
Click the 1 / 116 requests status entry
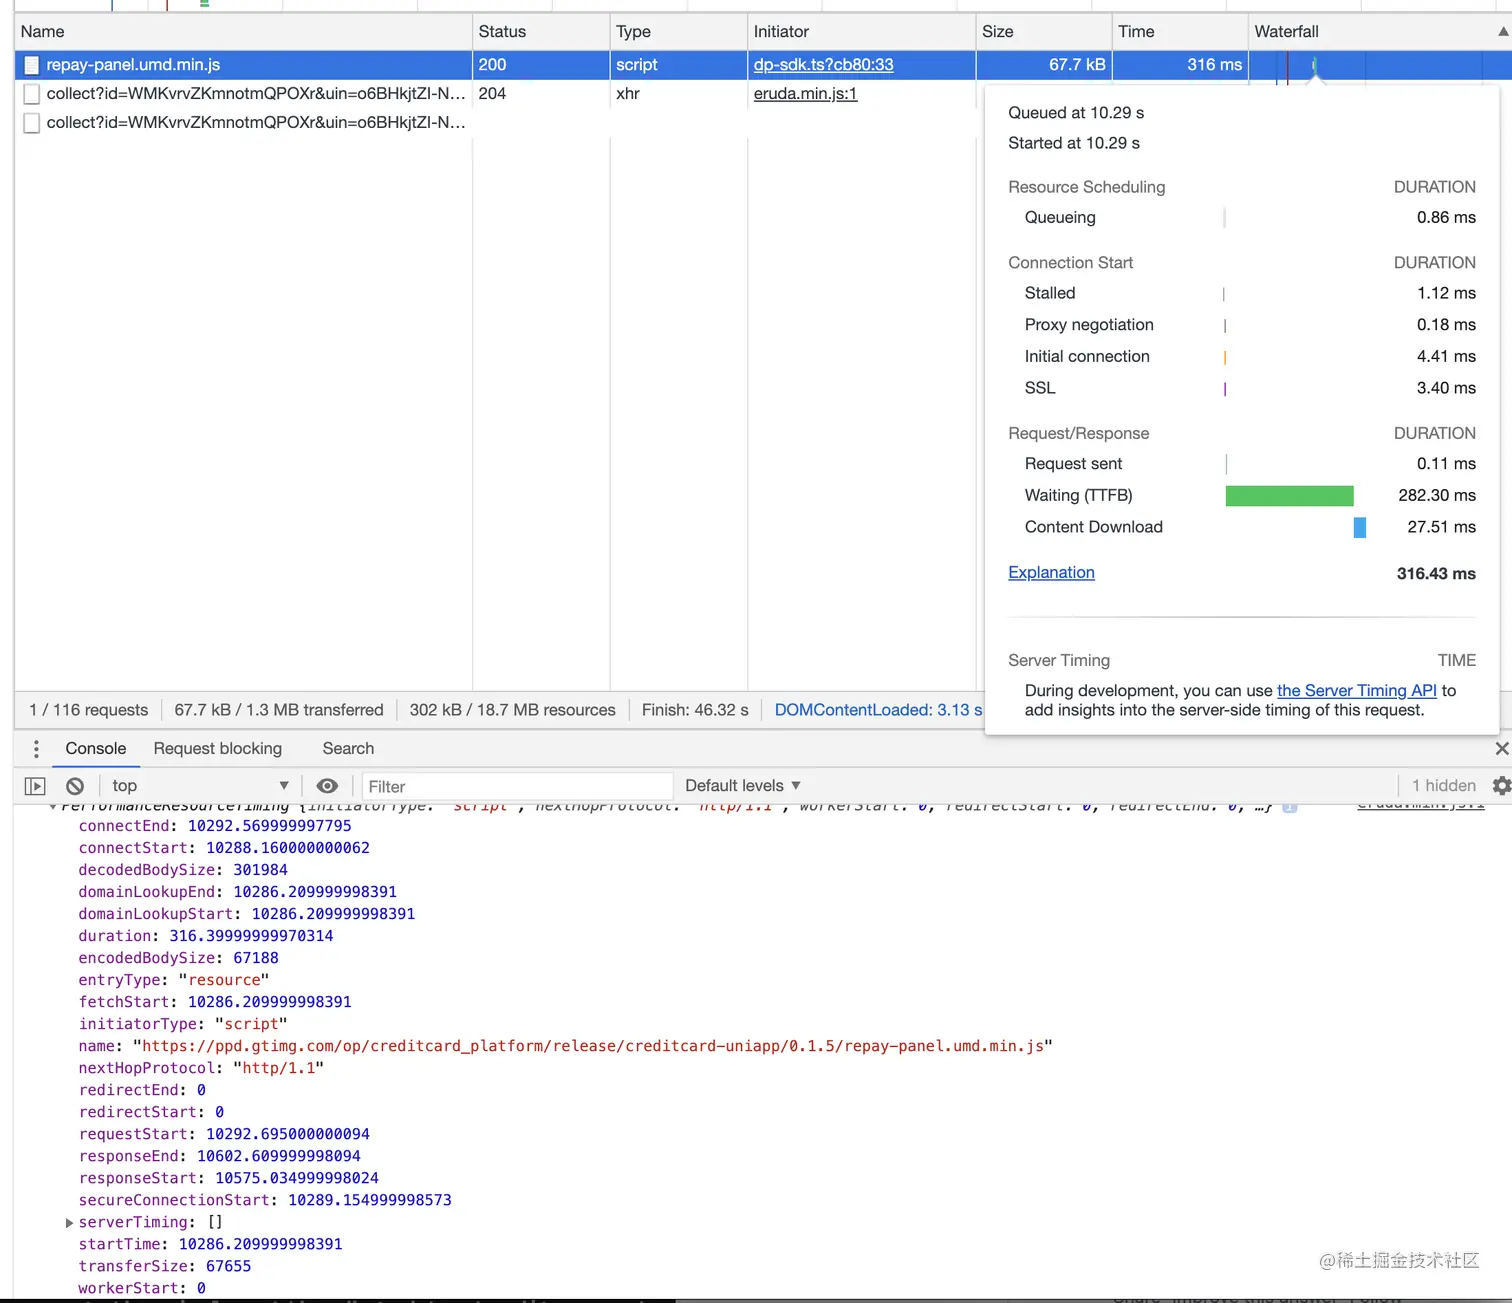point(88,710)
